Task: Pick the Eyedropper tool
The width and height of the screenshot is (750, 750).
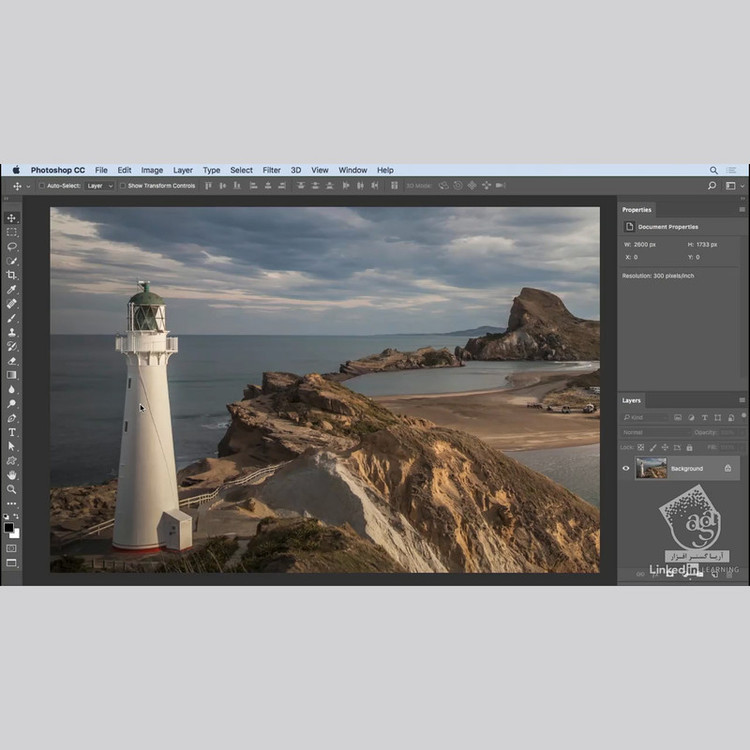Action: (x=12, y=290)
